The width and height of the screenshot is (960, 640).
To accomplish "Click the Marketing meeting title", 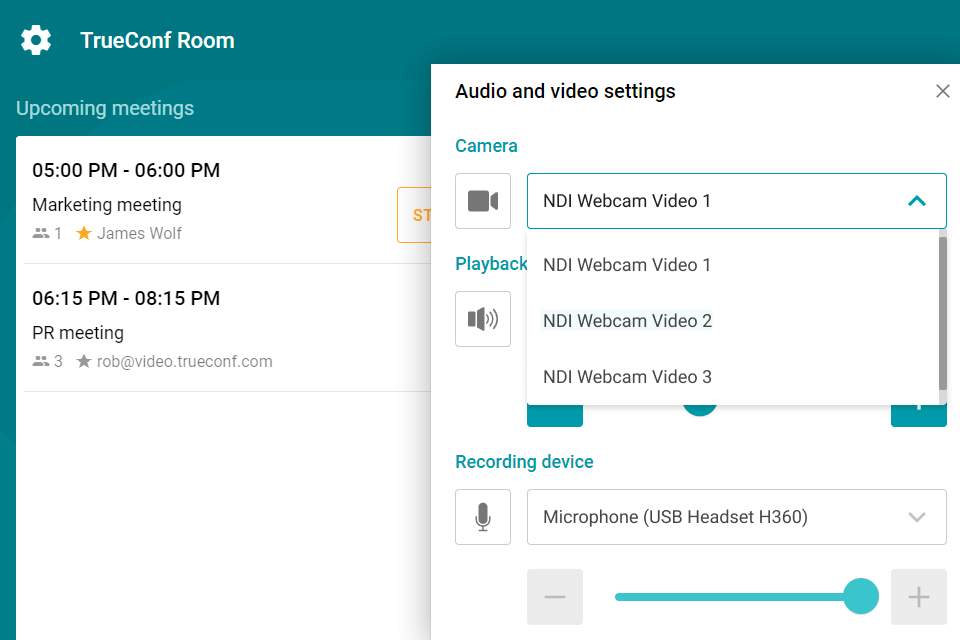I will [x=107, y=205].
